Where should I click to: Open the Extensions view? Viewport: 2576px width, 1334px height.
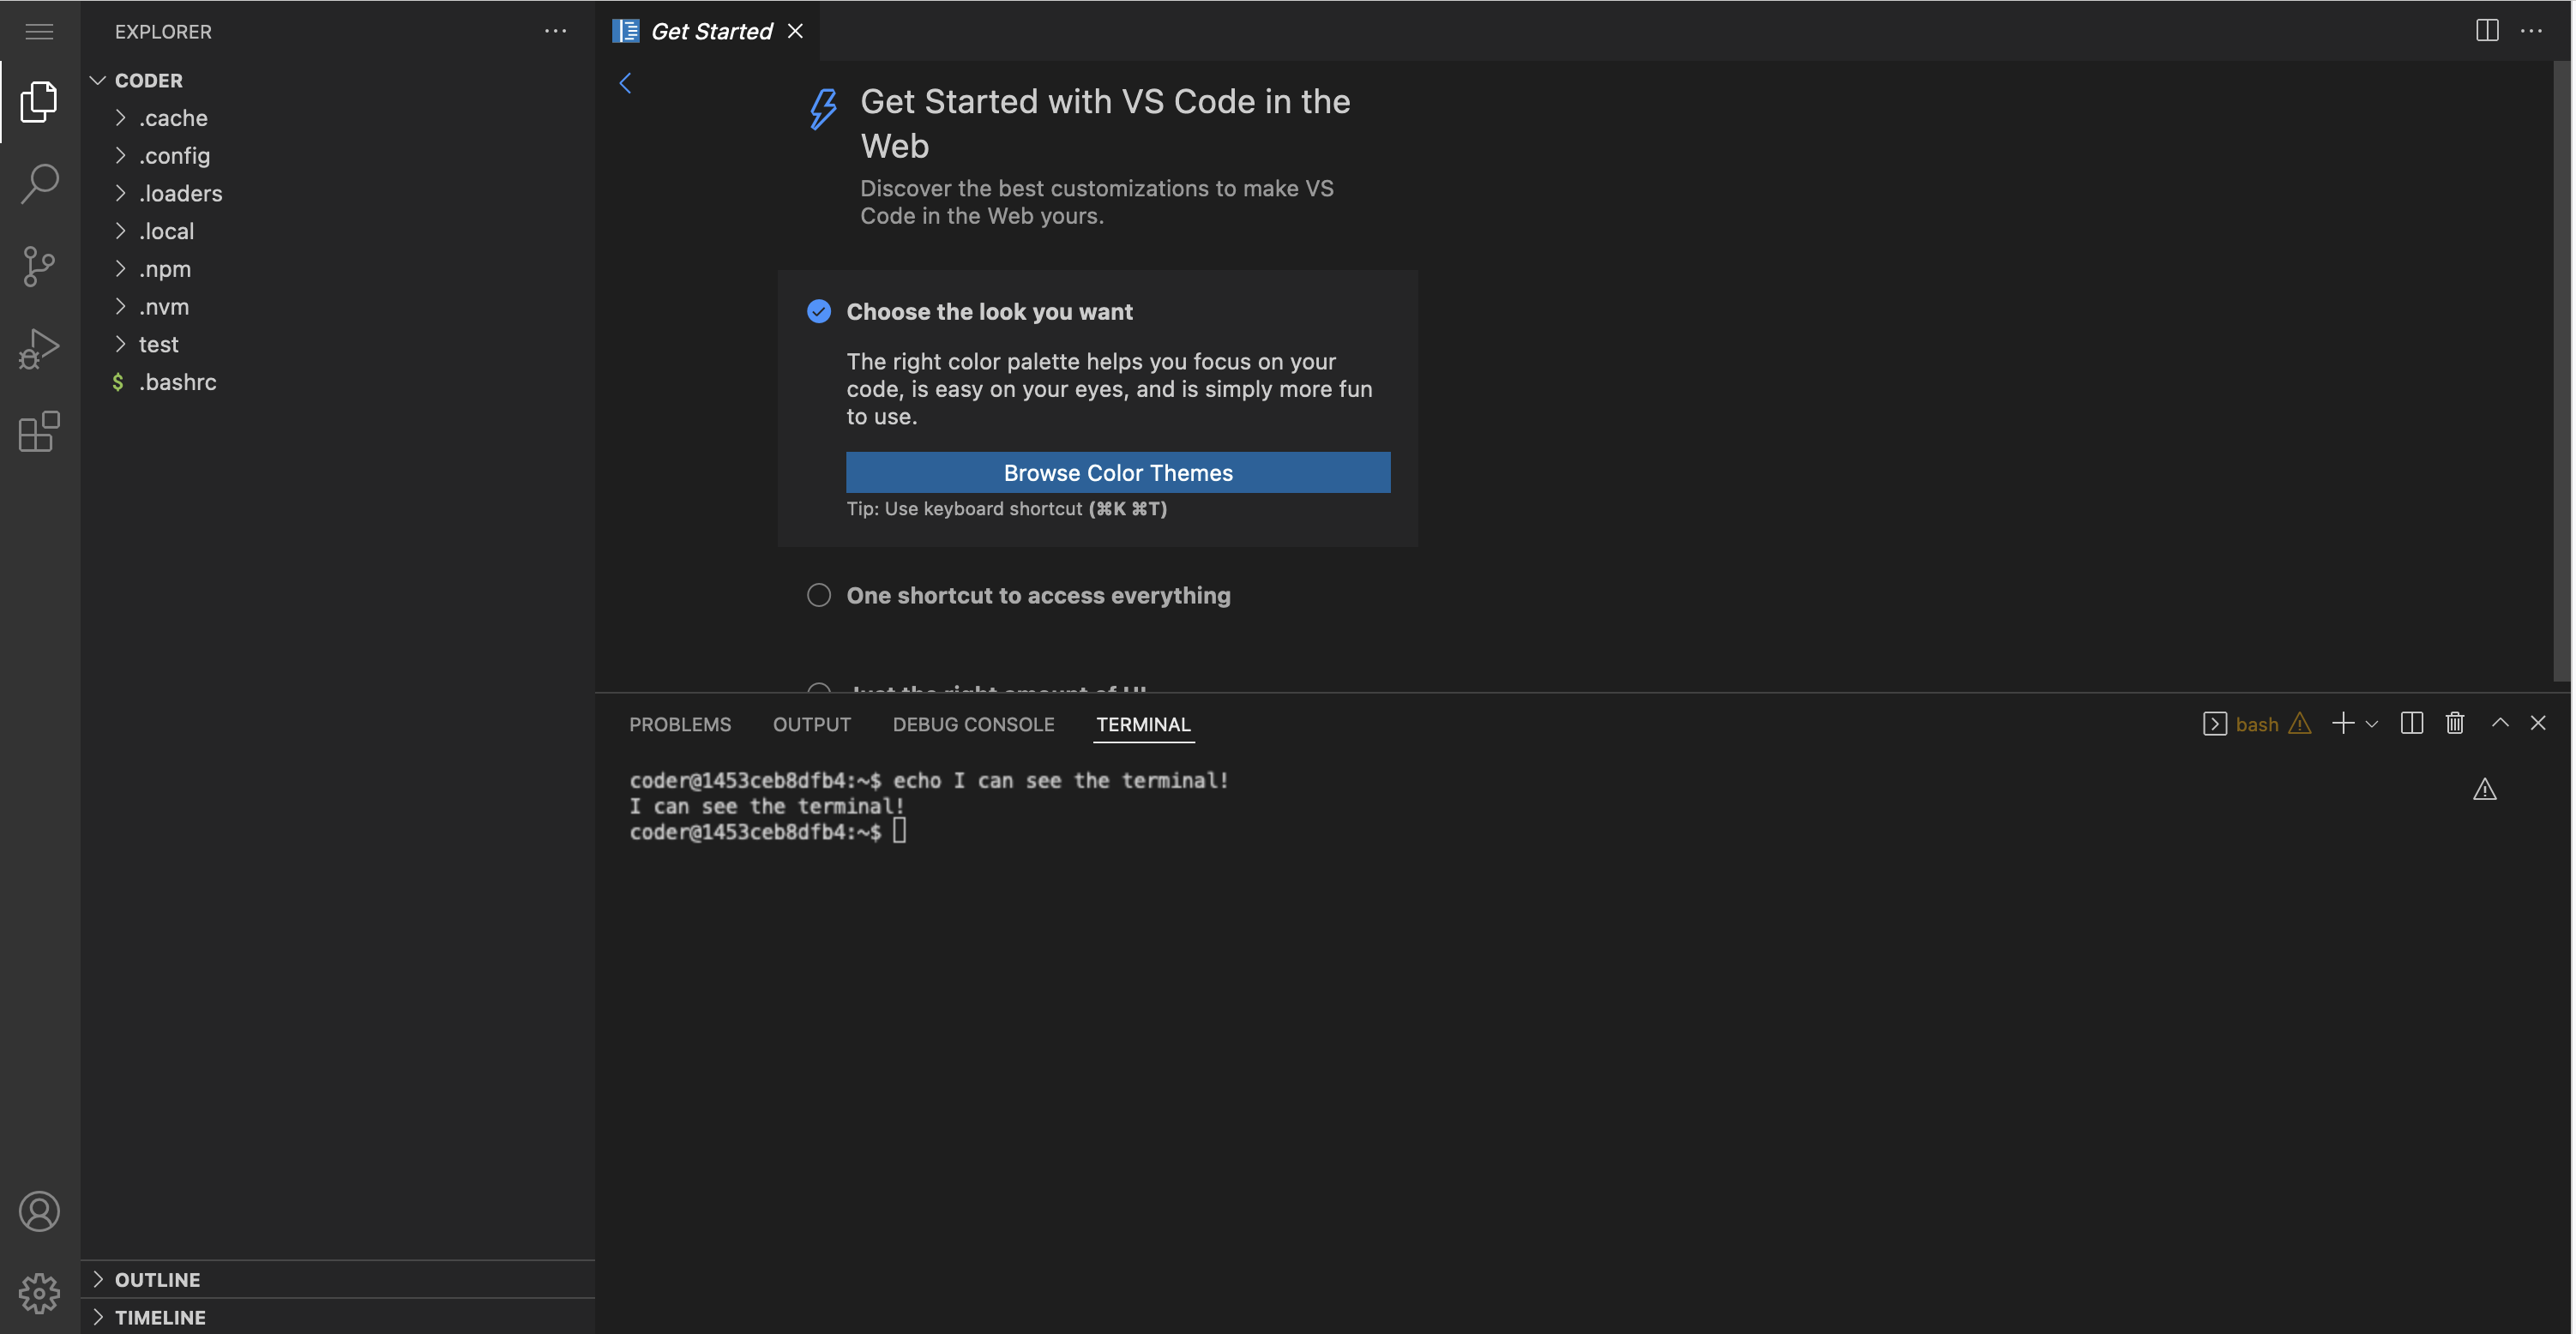pos(39,432)
